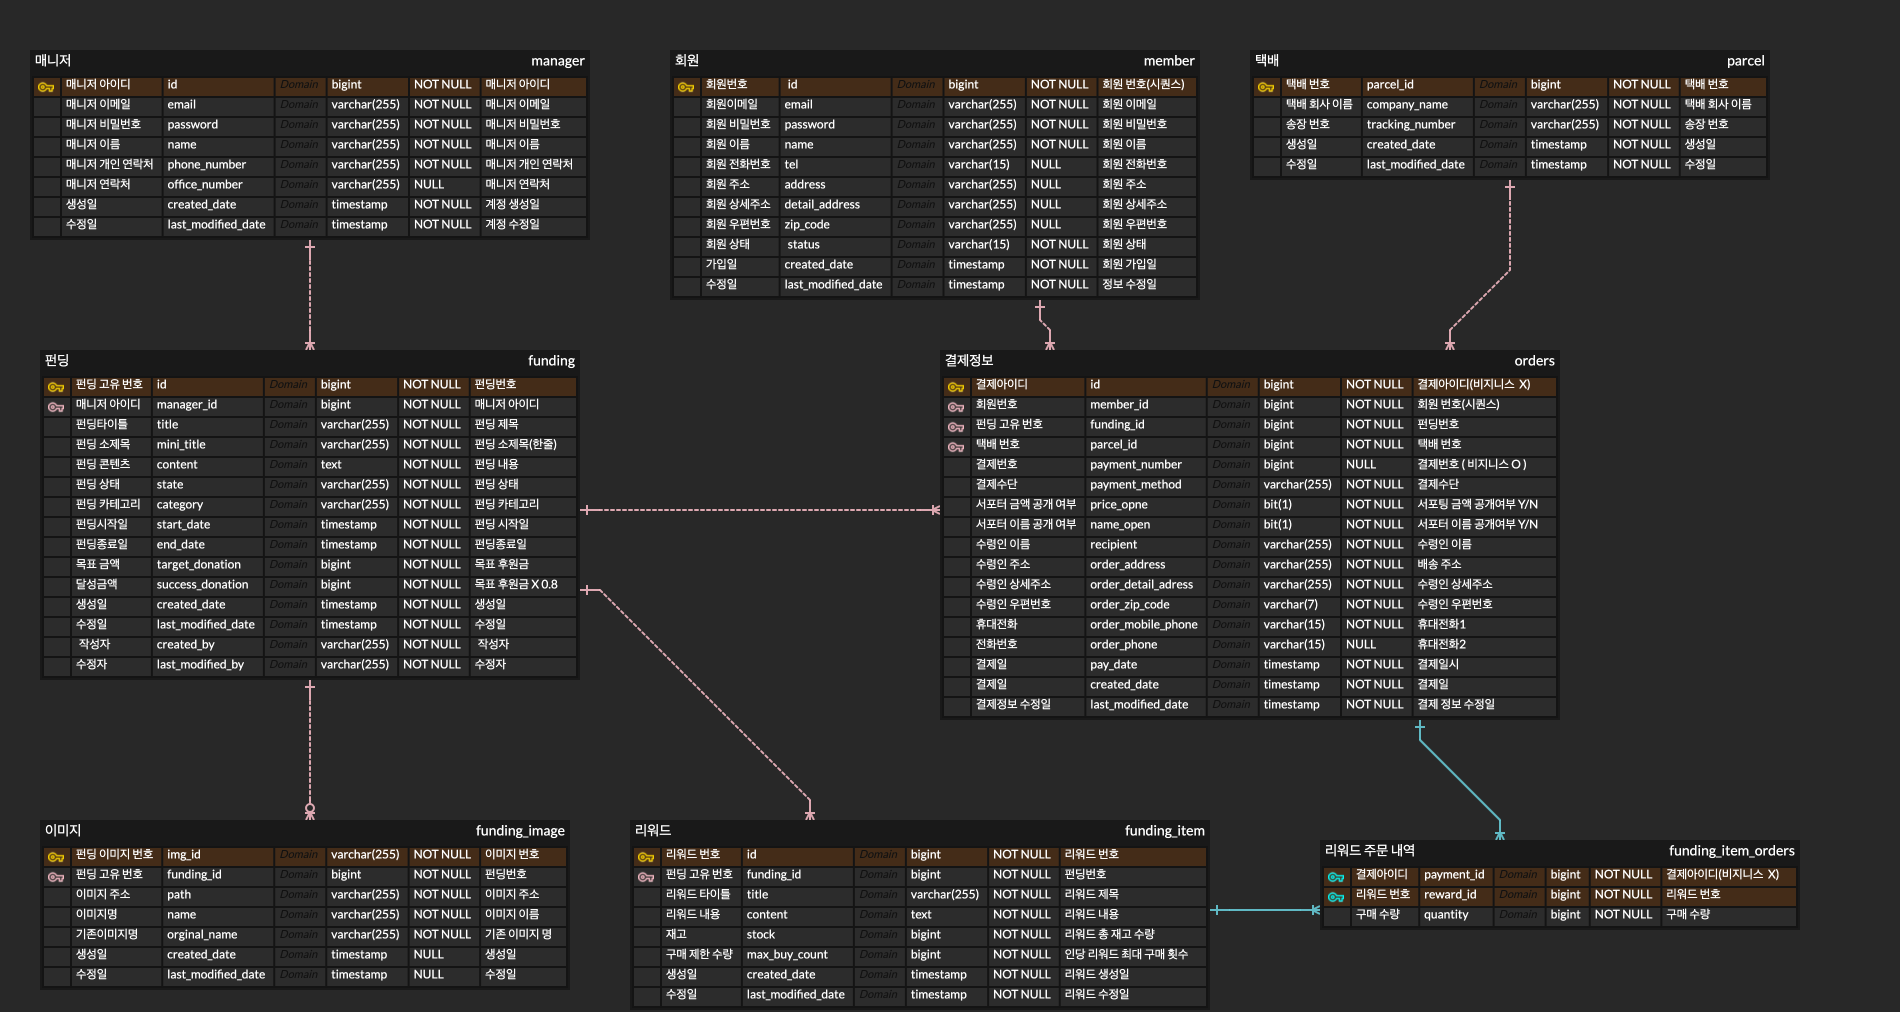Viewport: 1900px width, 1012px height.
Task: Click the max_buy_count column in funding_item
Action: [786, 955]
